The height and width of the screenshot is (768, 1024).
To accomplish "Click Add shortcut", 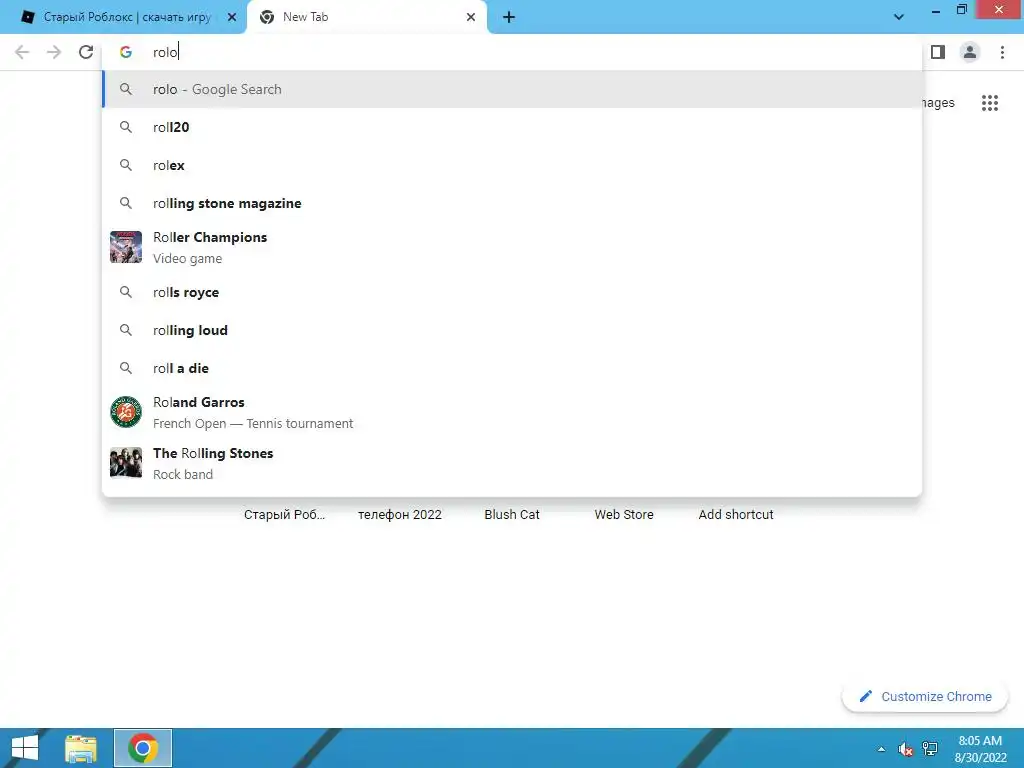I will 736,515.
